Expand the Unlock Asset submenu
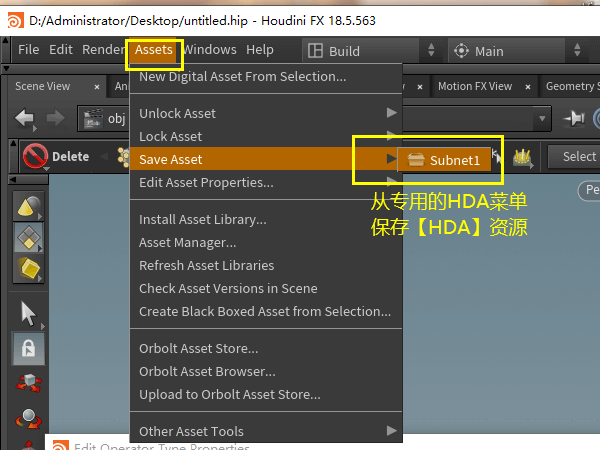The height and width of the screenshot is (450, 600). click(x=266, y=113)
